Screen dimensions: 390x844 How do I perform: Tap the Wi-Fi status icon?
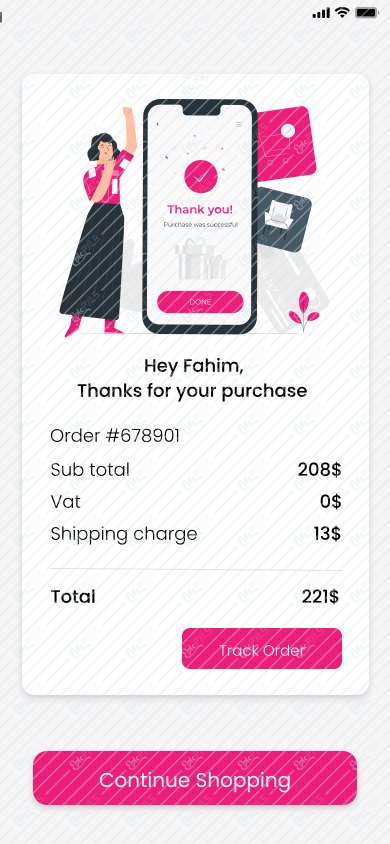342,13
